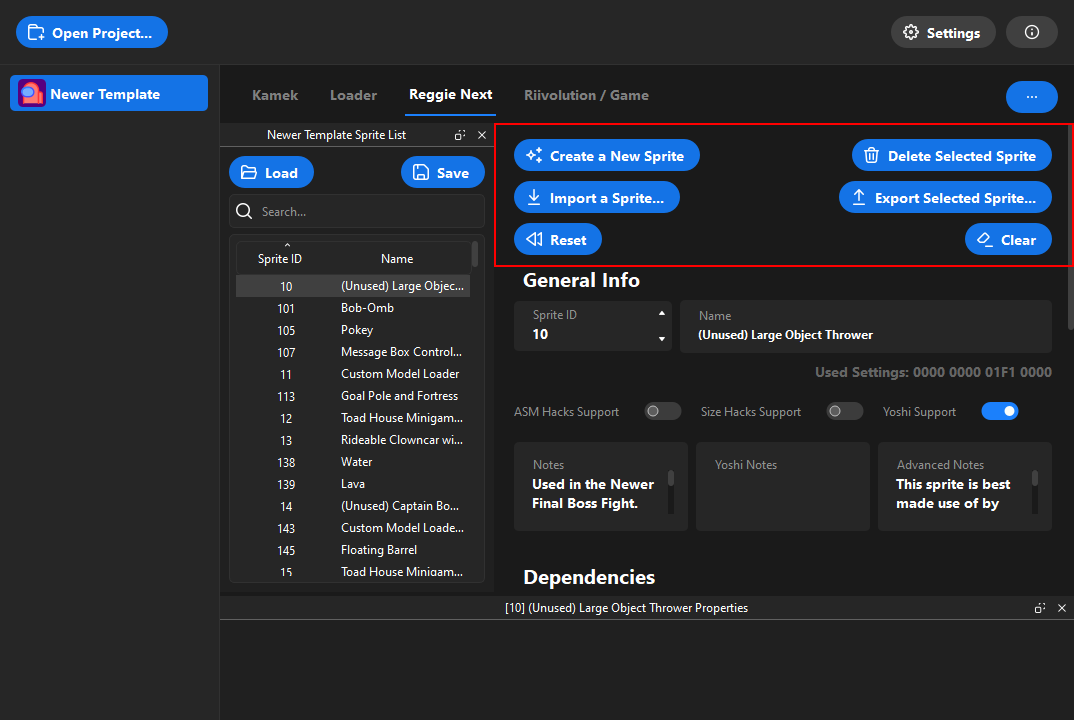Click the sprite Name field
Viewport: 1074px width, 720px height.
pyautogui.click(x=866, y=326)
